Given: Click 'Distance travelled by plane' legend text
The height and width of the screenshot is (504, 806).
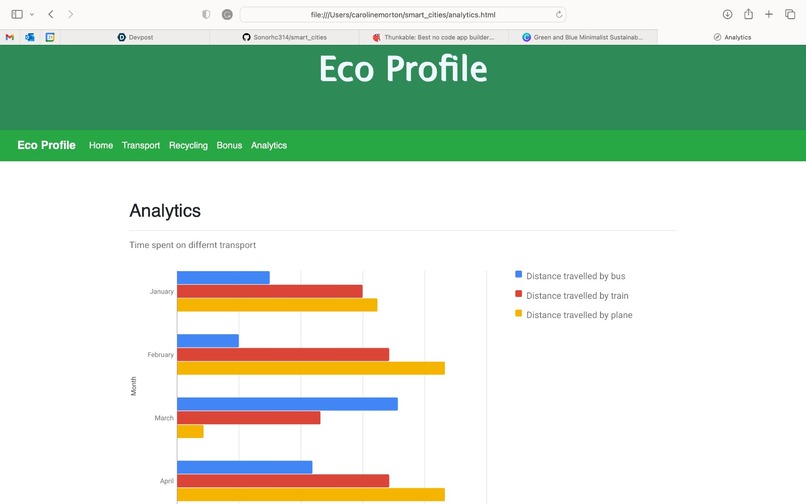Looking at the screenshot, I should [579, 315].
